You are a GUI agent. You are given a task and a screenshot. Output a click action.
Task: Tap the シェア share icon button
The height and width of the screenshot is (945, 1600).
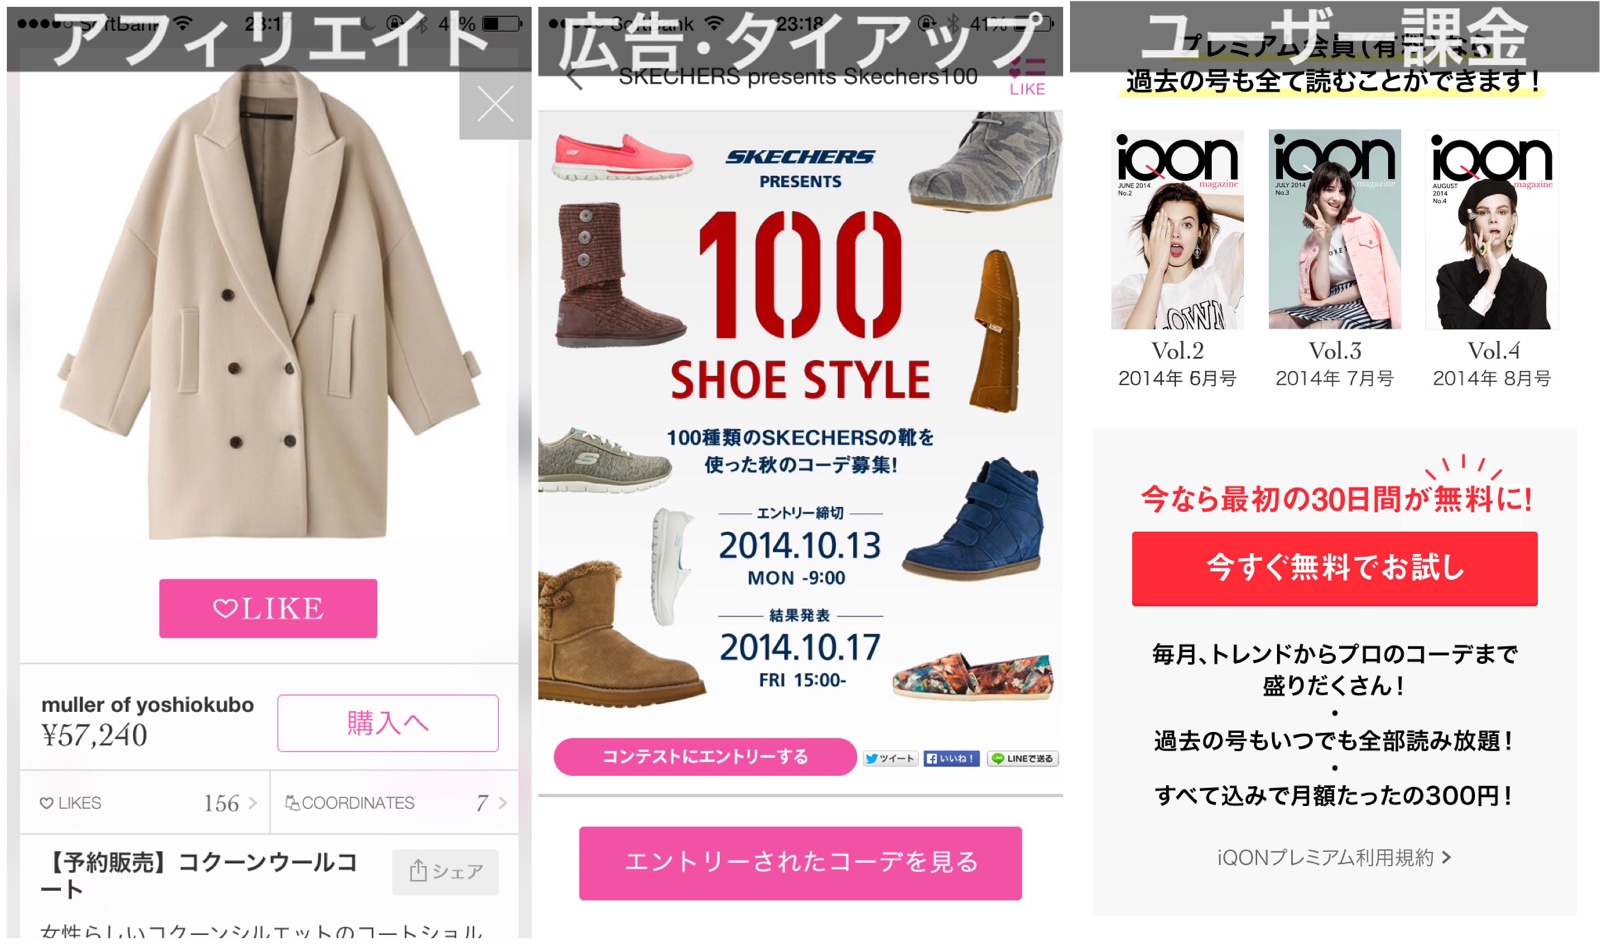click(446, 871)
